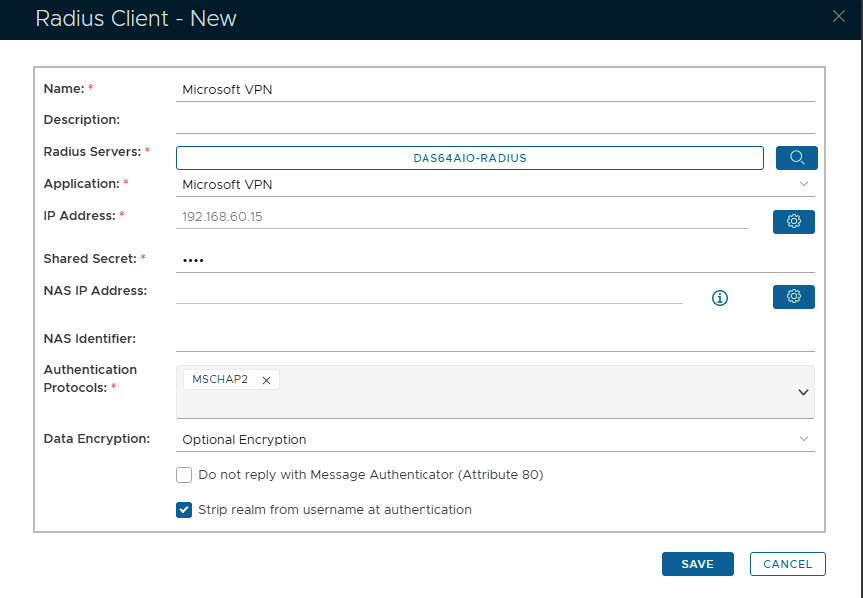
Task: Uncheck Strip realm from username checkbox
Action: click(x=184, y=510)
